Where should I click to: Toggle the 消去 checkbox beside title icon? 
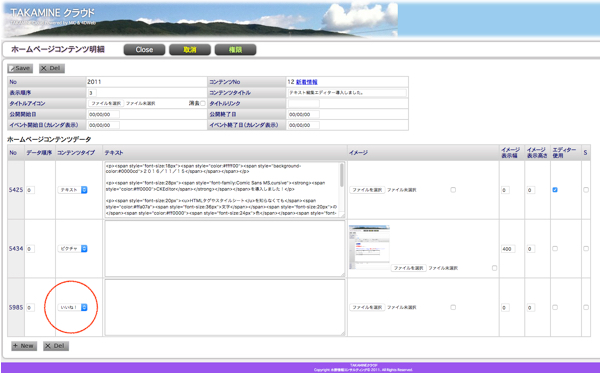pos(203,103)
